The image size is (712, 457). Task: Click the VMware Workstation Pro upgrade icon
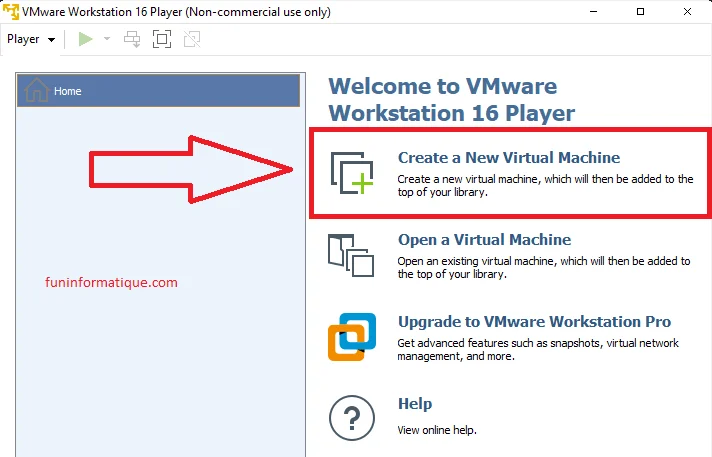(x=352, y=337)
